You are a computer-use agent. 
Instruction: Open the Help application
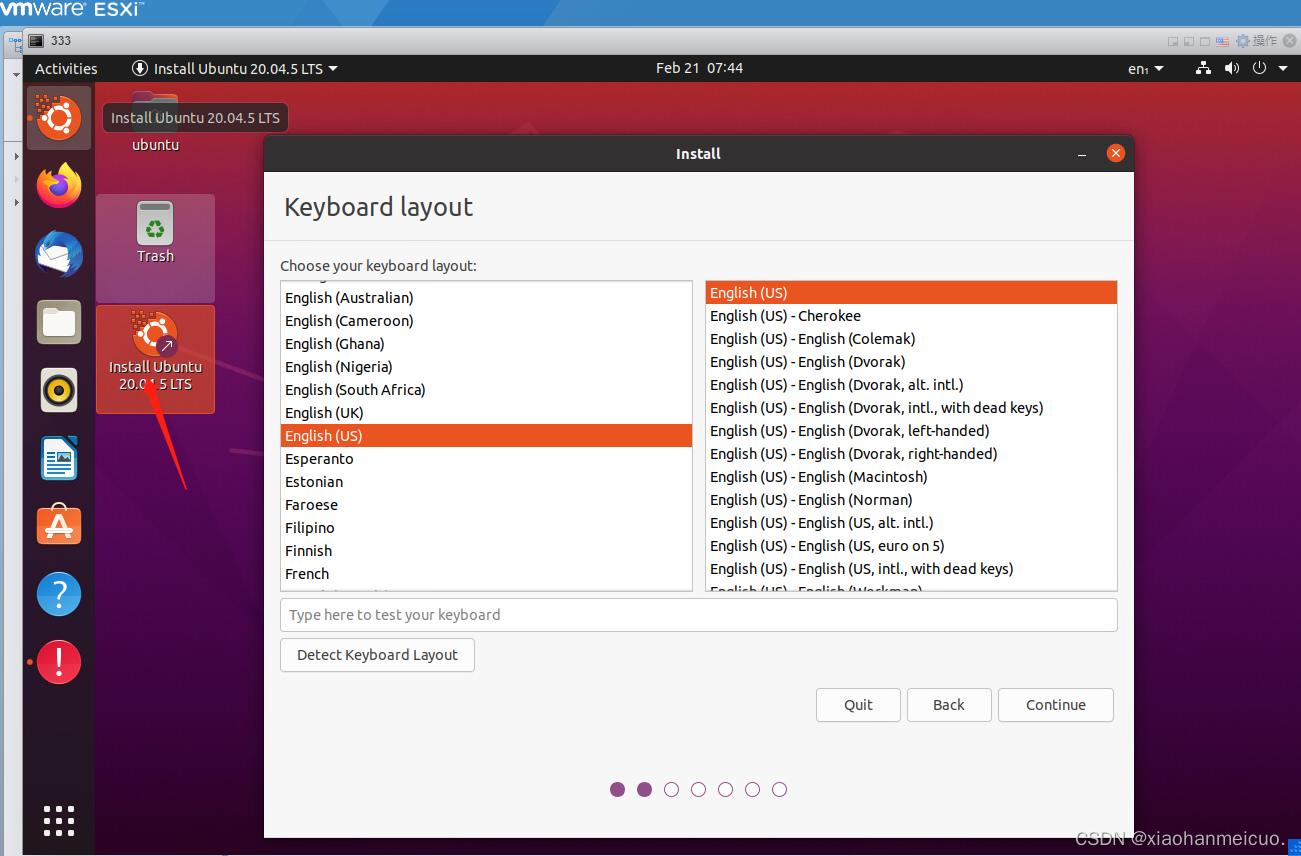(58, 593)
